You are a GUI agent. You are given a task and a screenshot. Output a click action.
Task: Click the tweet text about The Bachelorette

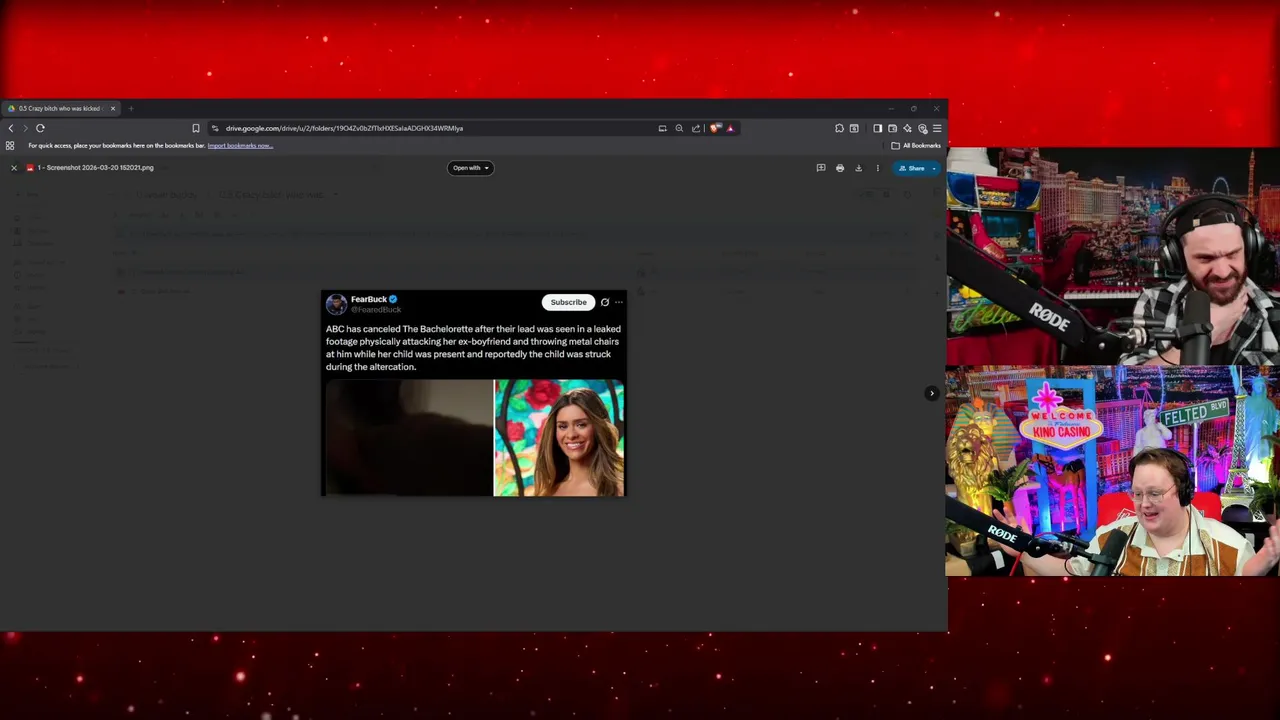pos(473,347)
